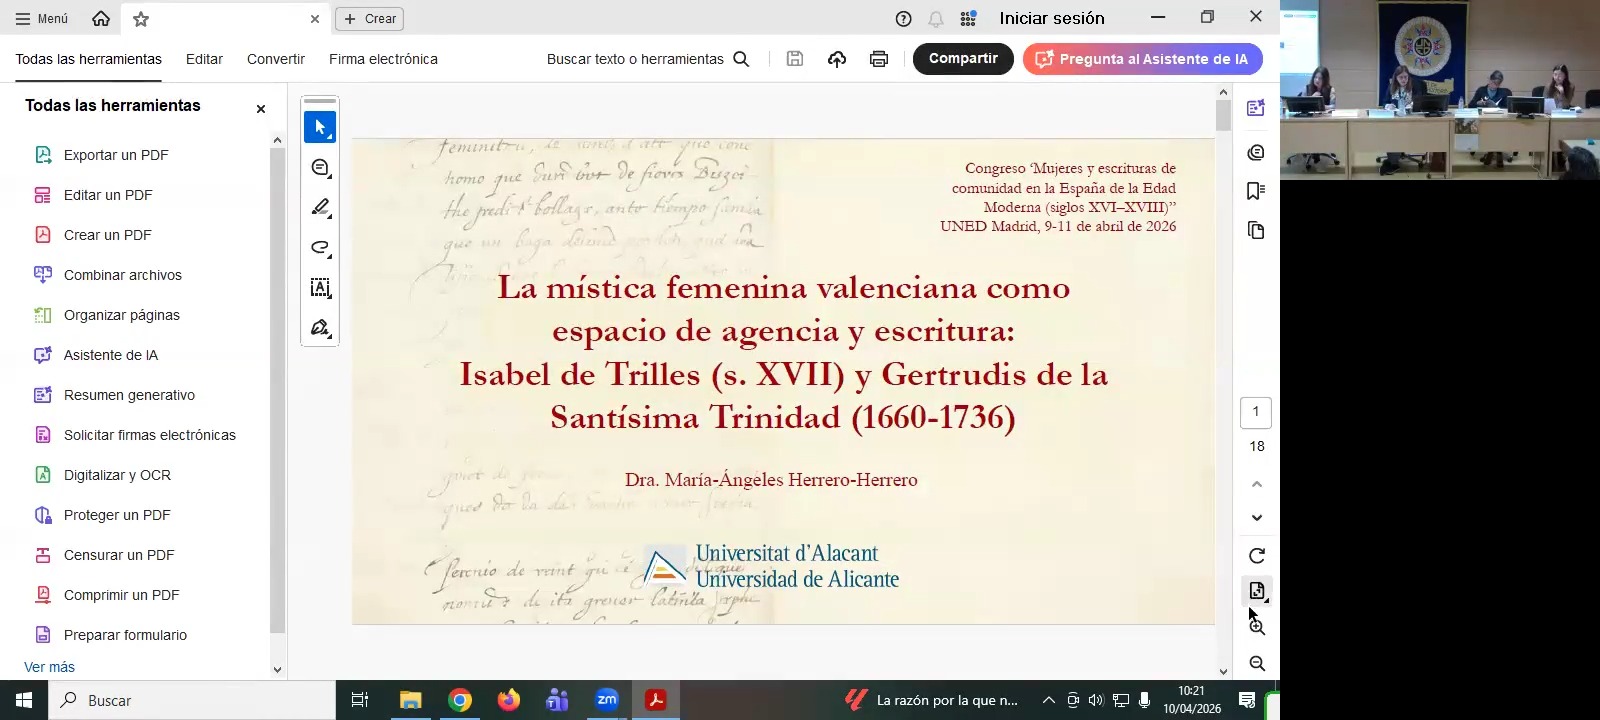Open the volume speaker tray icon
Screen dimensions: 1600x720
pyautogui.click(x=1096, y=700)
